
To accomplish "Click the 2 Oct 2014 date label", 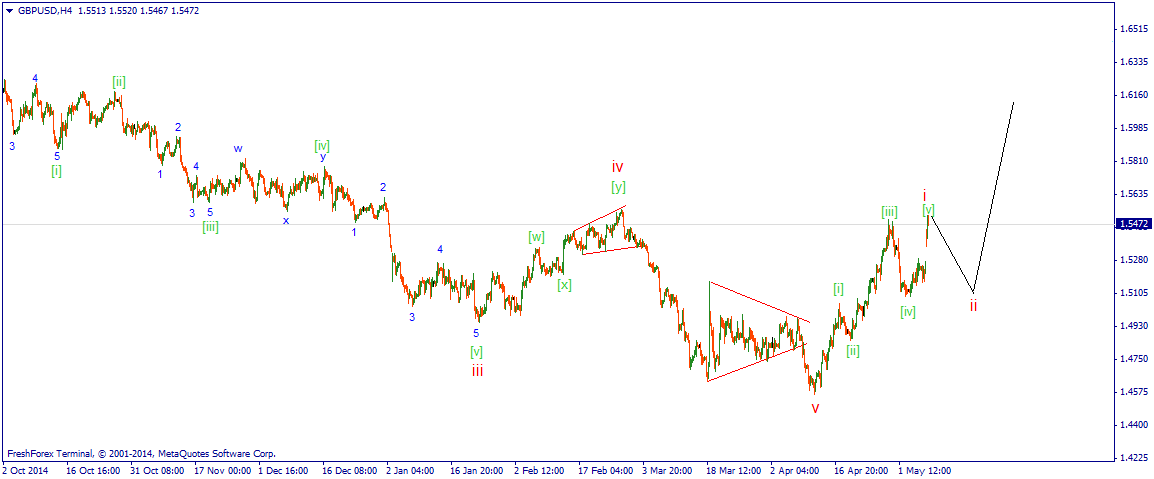I will tap(24, 469).
